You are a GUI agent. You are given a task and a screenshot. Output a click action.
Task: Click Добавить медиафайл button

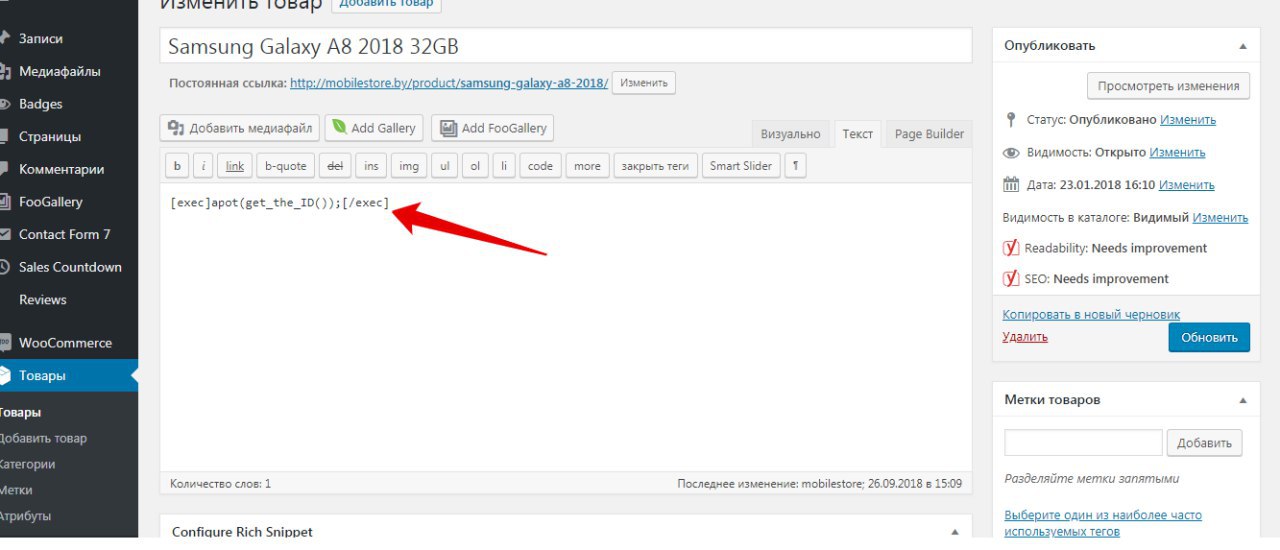click(x=239, y=128)
